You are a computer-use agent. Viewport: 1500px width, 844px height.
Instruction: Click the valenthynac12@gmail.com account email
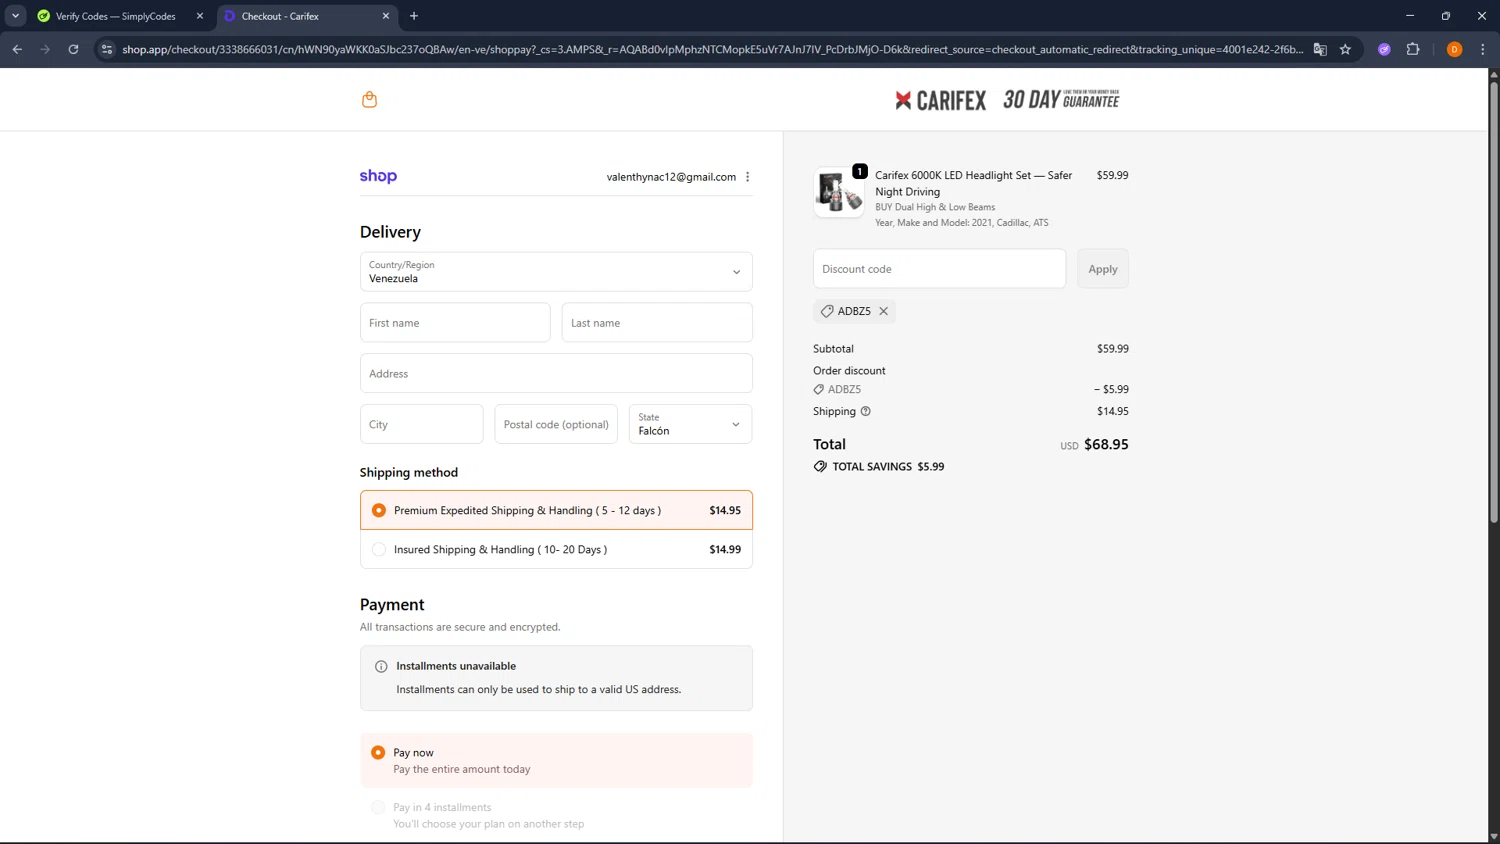[671, 177]
